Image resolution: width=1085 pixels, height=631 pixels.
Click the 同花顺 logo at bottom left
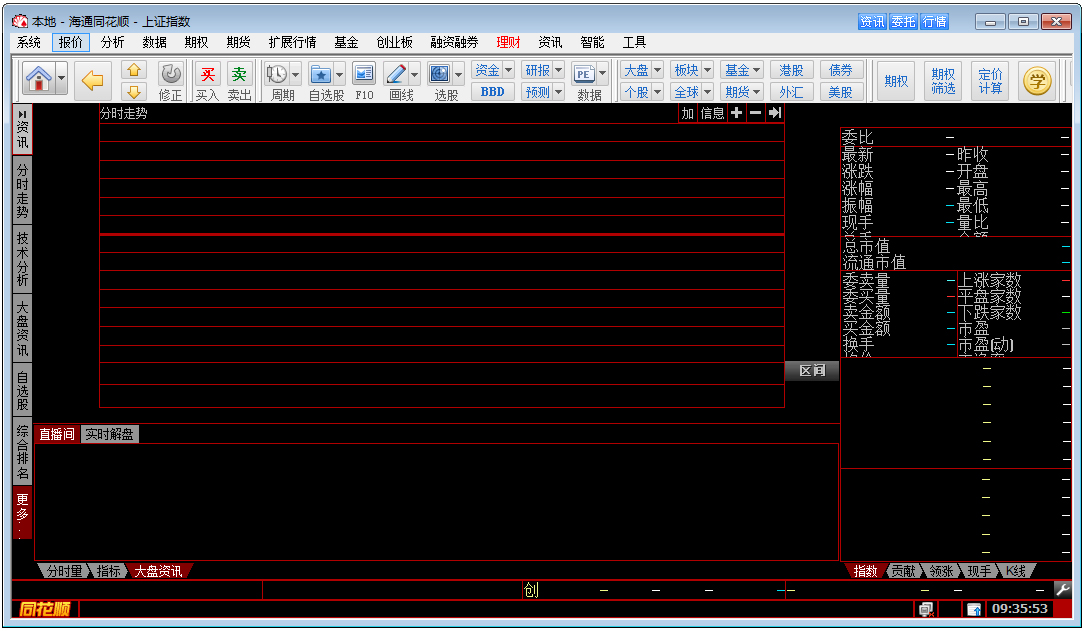click(x=45, y=609)
